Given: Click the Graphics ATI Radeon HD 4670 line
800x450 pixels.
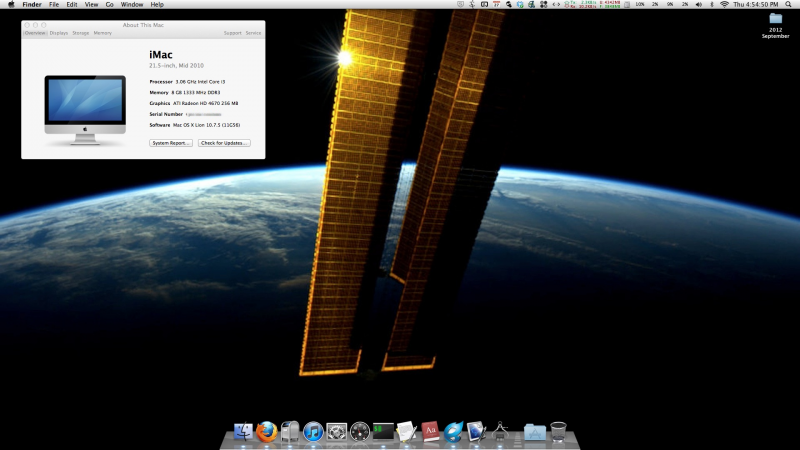Looking at the screenshot, I should (194, 103).
